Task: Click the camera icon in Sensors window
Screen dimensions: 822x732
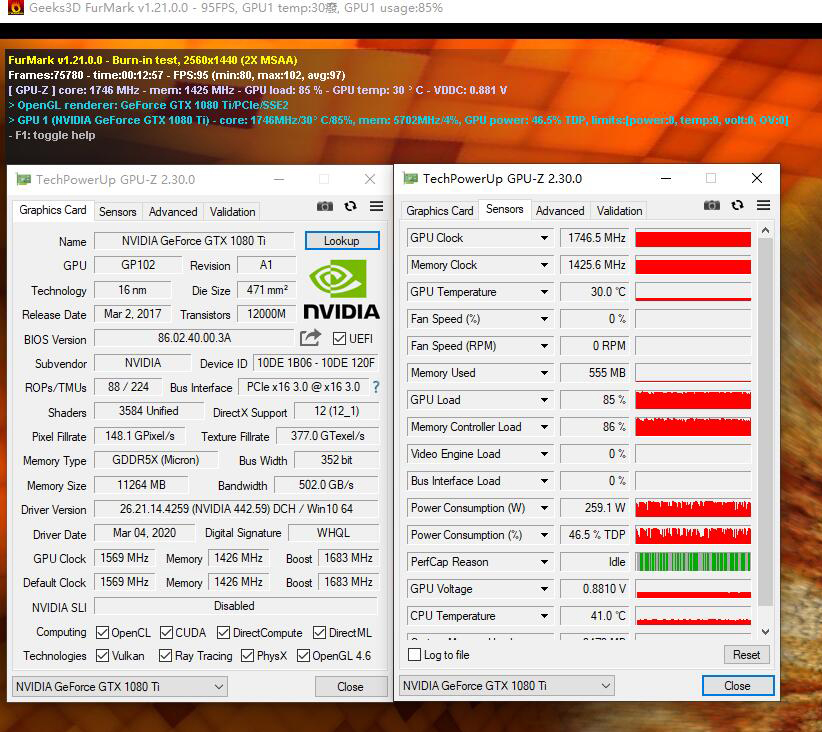Action: pyautogui.click(x=712, y=205)
